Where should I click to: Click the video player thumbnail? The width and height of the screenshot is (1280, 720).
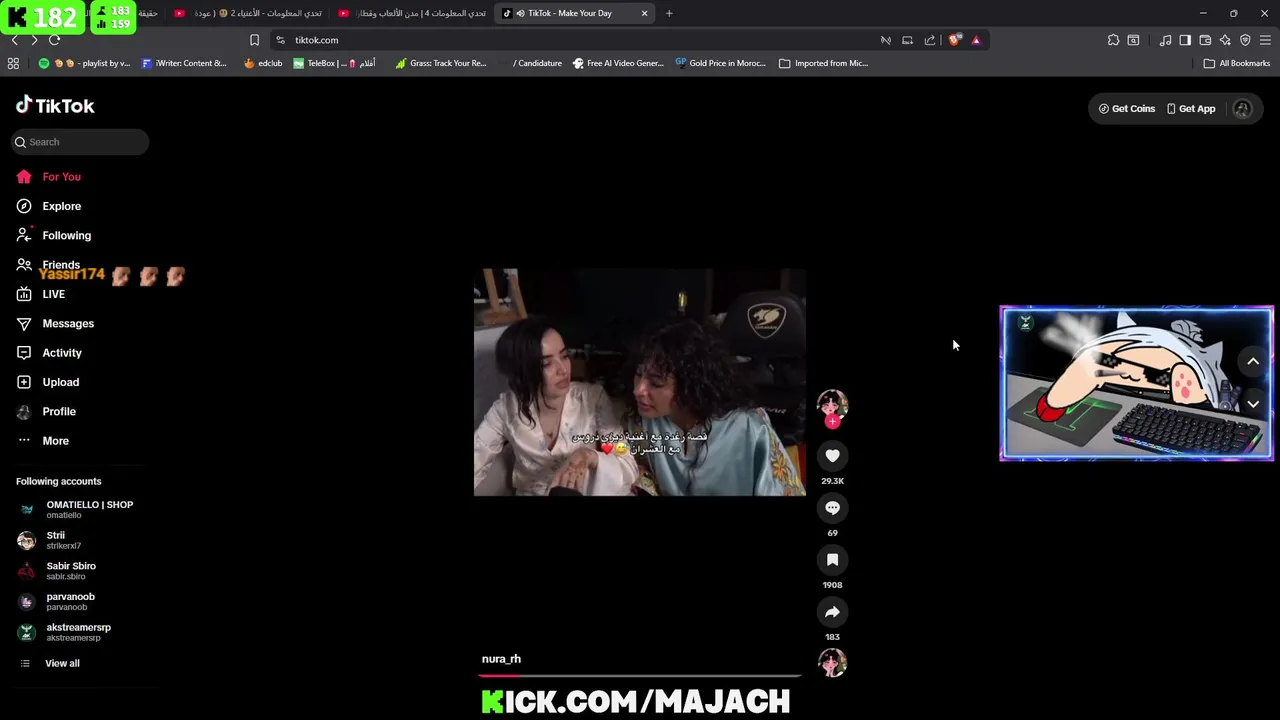639,382
